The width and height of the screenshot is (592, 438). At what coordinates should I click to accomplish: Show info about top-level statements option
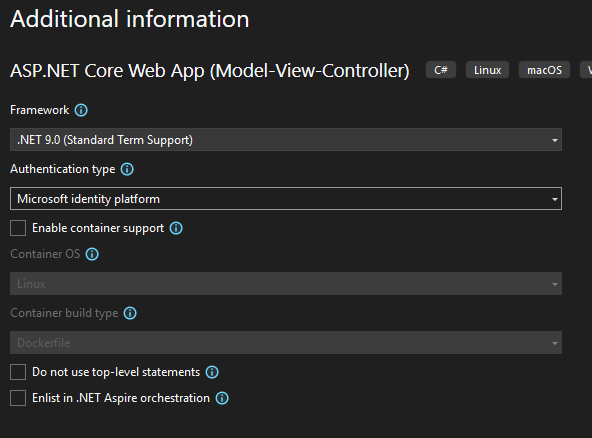pos(212,372)
